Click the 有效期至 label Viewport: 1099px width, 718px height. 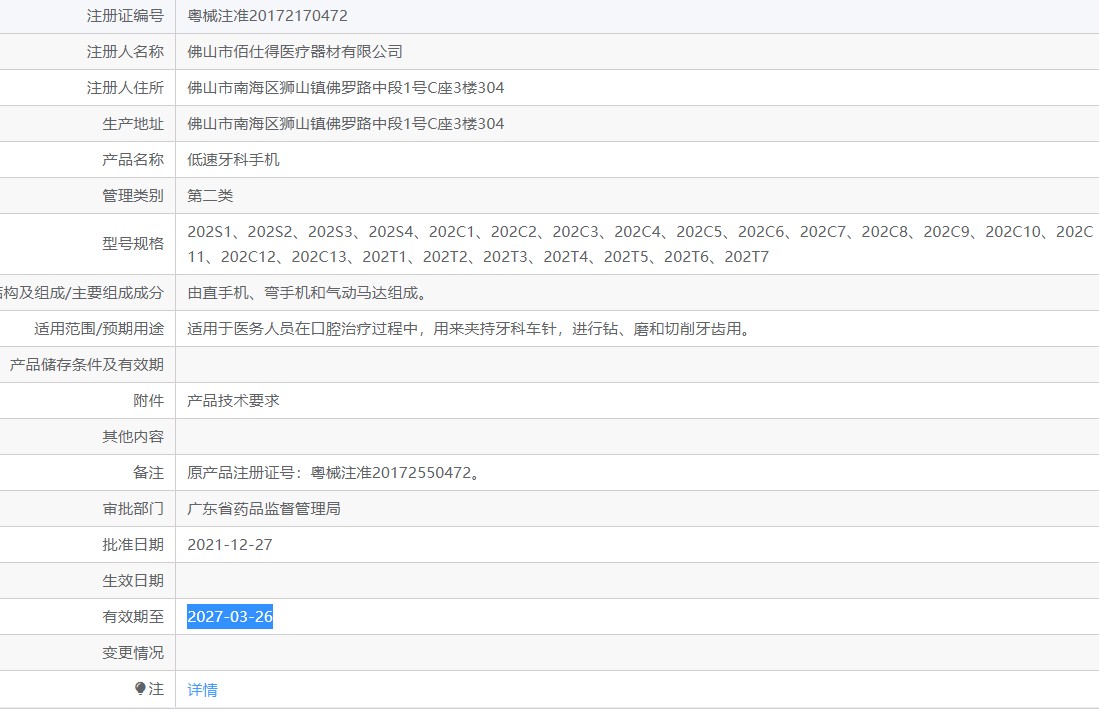pos(132,616)
